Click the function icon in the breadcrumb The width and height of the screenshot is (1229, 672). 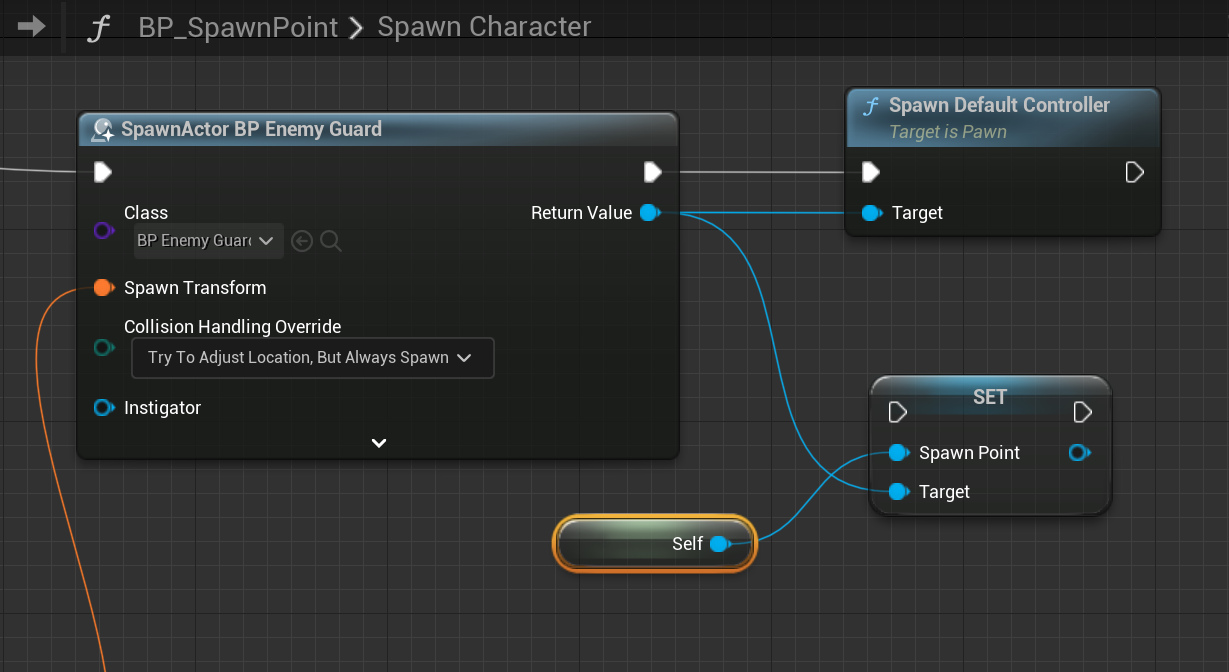(97, 28)
